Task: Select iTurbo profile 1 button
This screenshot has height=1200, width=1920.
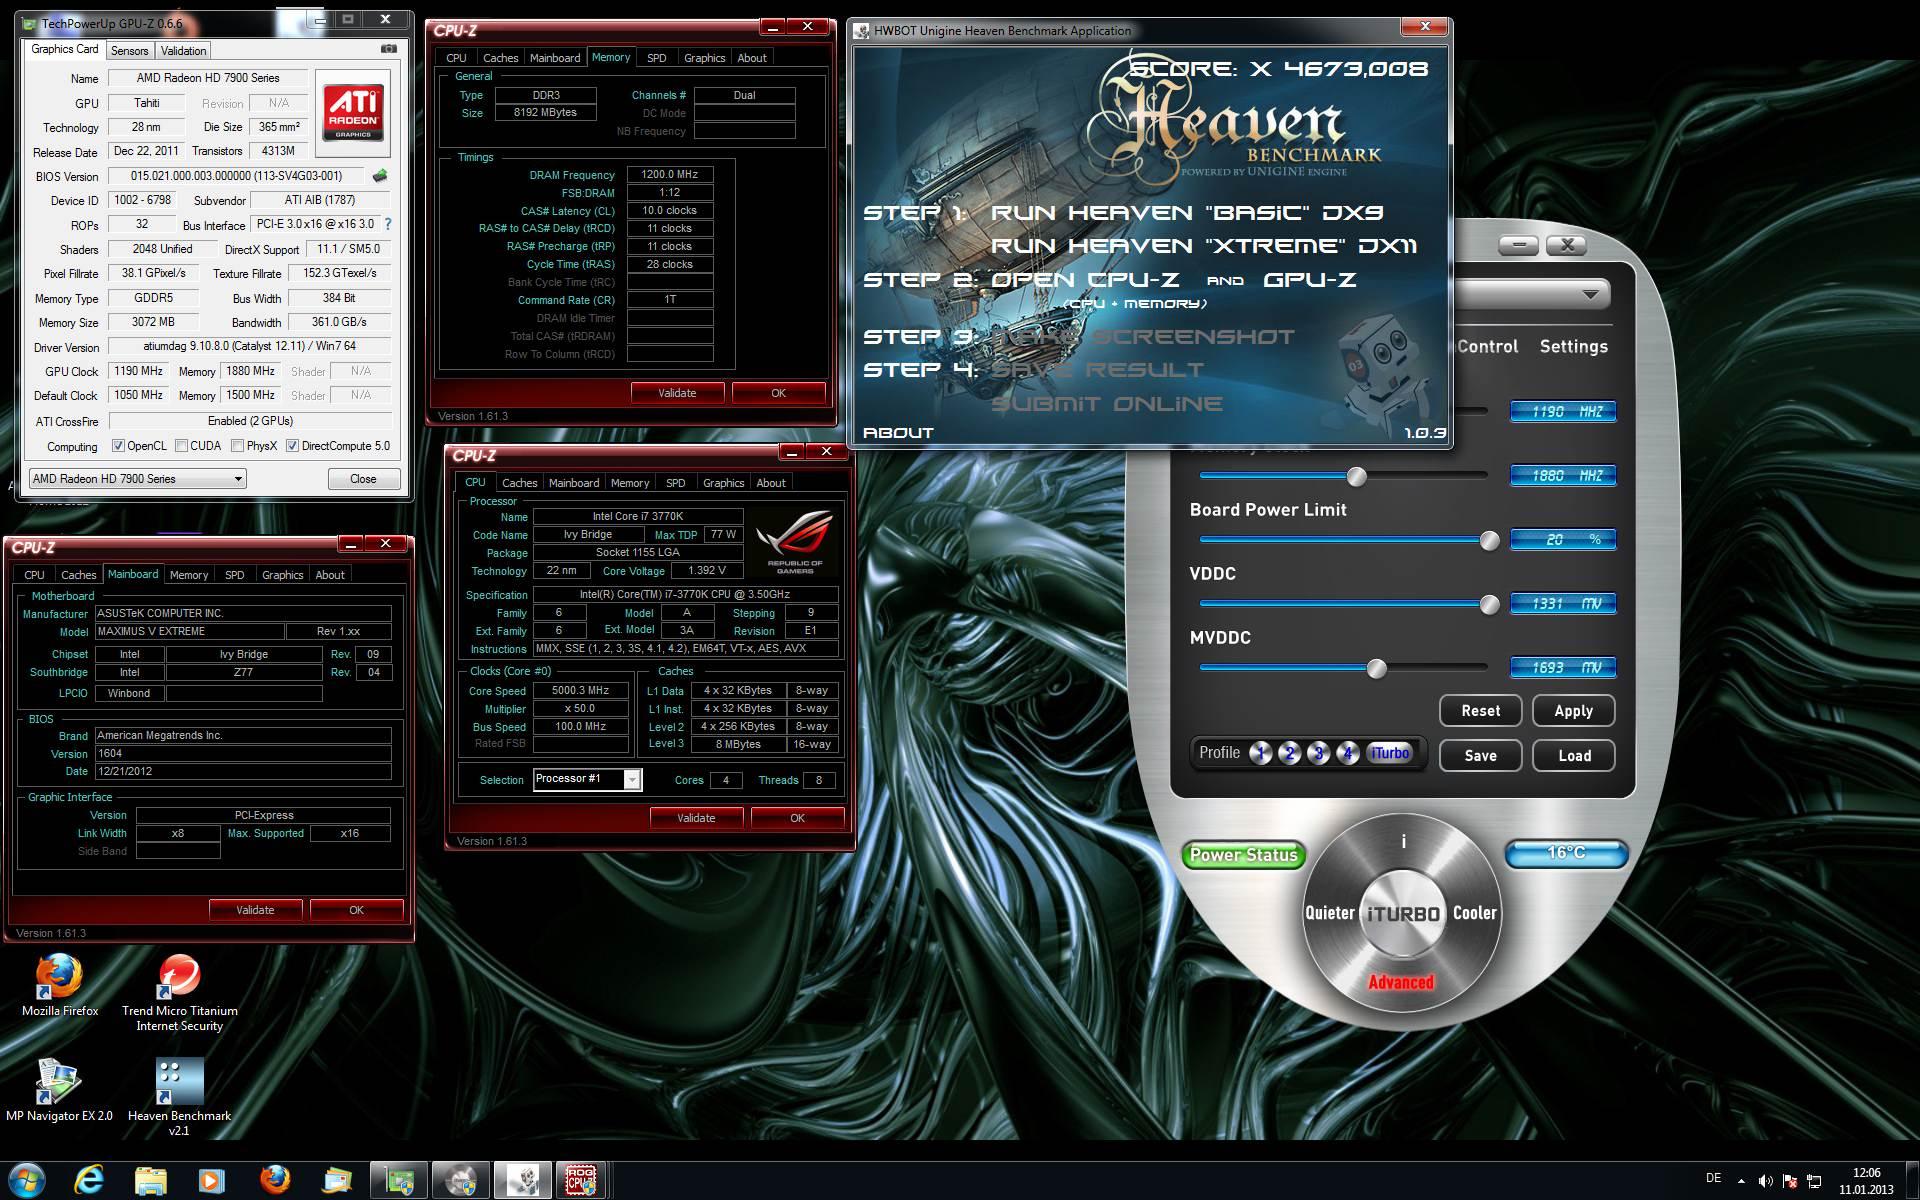Action: (x=1261, y=753)
